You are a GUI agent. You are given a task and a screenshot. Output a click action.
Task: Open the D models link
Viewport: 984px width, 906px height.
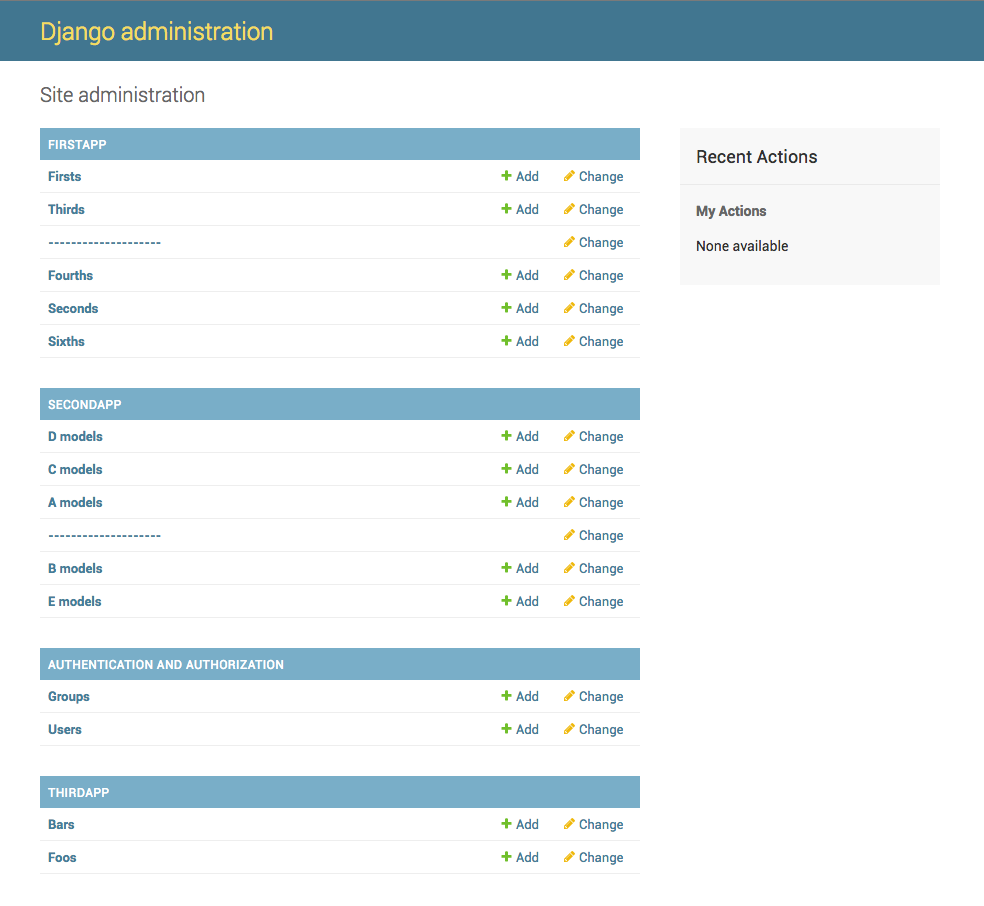tap(75, 436)
